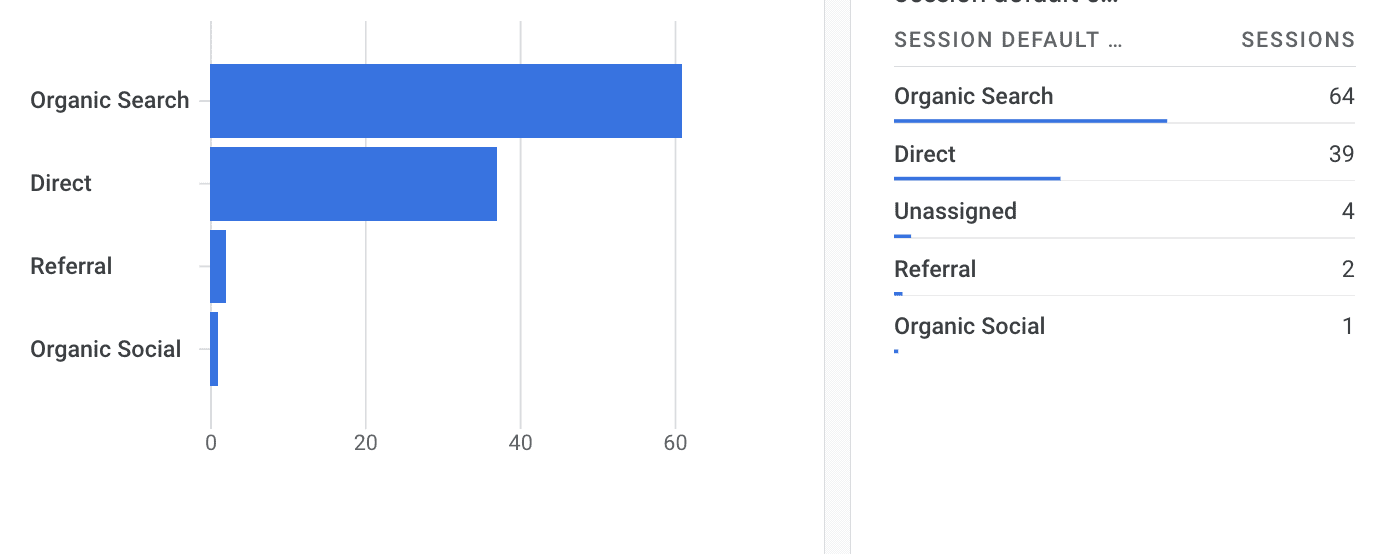The height and width of the screenshot is (554, 1388).
Task: Click the Organic Search axis label
Action: [110, 101]
